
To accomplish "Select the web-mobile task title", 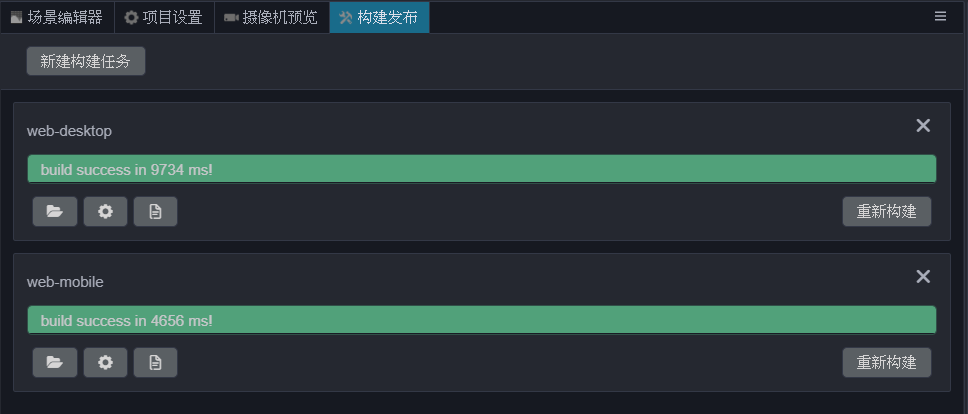I will (x=65, y=282).
